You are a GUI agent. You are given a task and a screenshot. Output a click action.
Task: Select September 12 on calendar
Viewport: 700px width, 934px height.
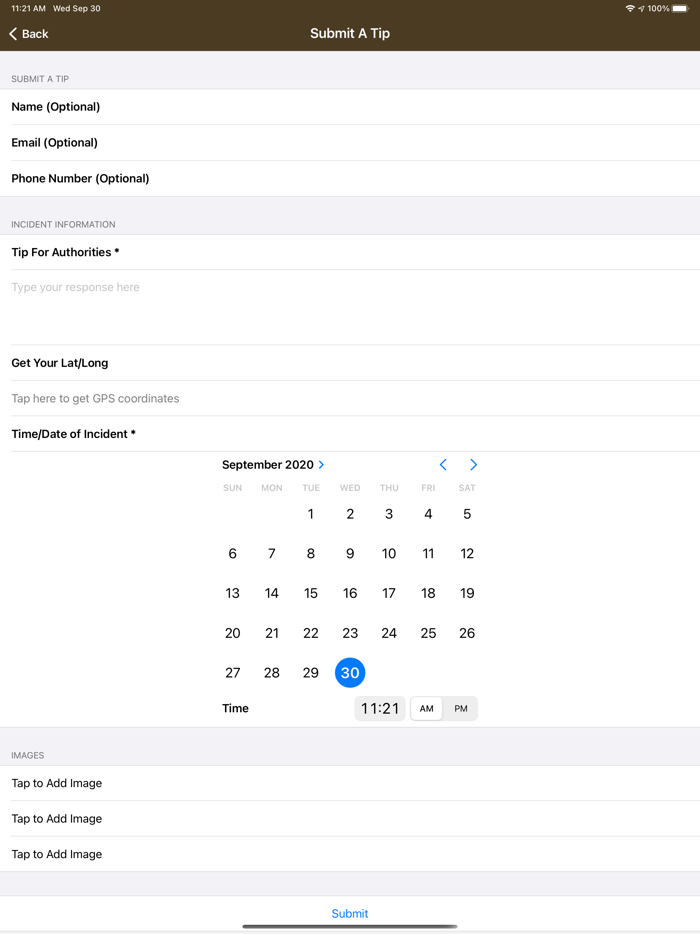click(x=467, y=553)
